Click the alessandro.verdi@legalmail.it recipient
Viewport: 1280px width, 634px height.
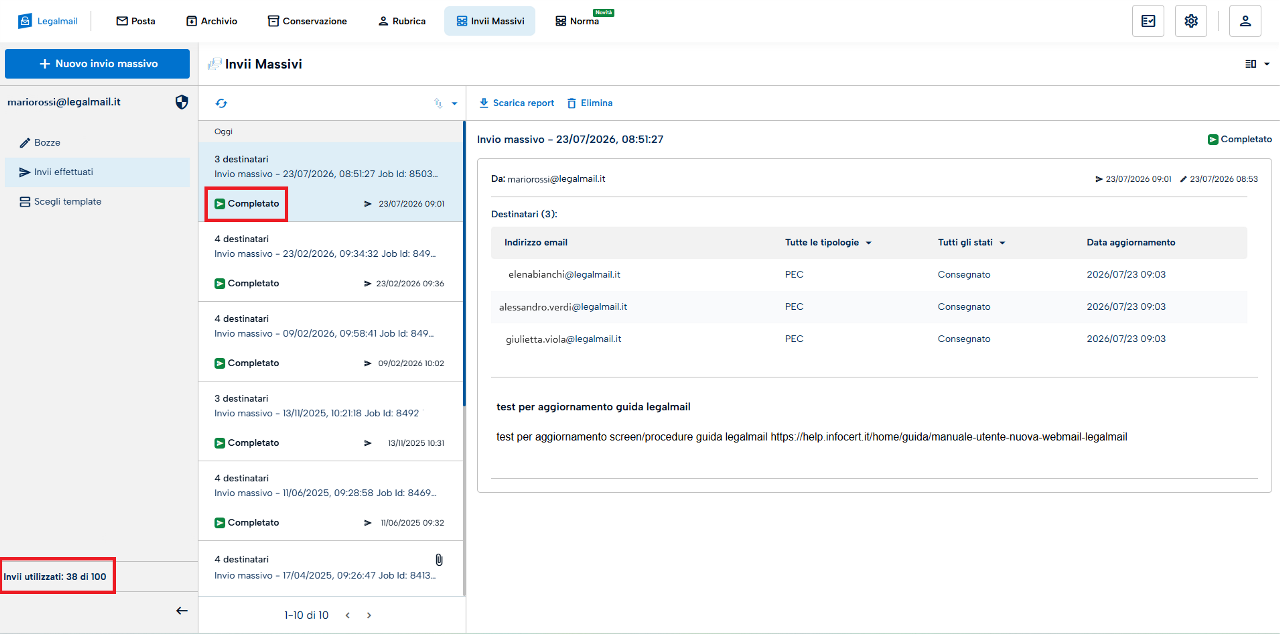tap(563, 307)
